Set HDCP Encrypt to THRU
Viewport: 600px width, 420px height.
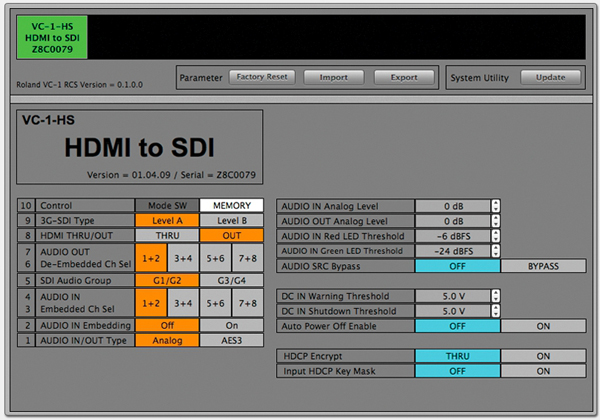click(x=458, y=356)
